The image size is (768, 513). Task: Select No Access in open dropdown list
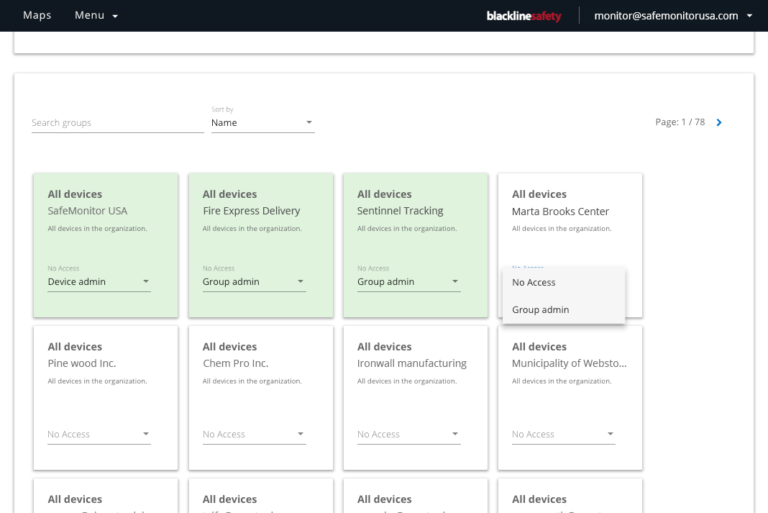click(564, 282)
